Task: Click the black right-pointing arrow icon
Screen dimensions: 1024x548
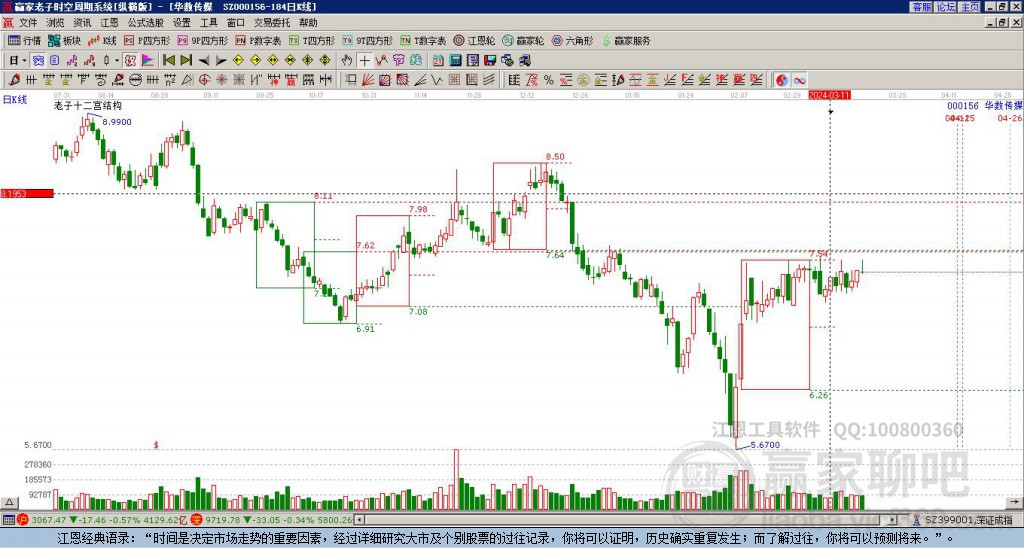Action: [221, 61]
